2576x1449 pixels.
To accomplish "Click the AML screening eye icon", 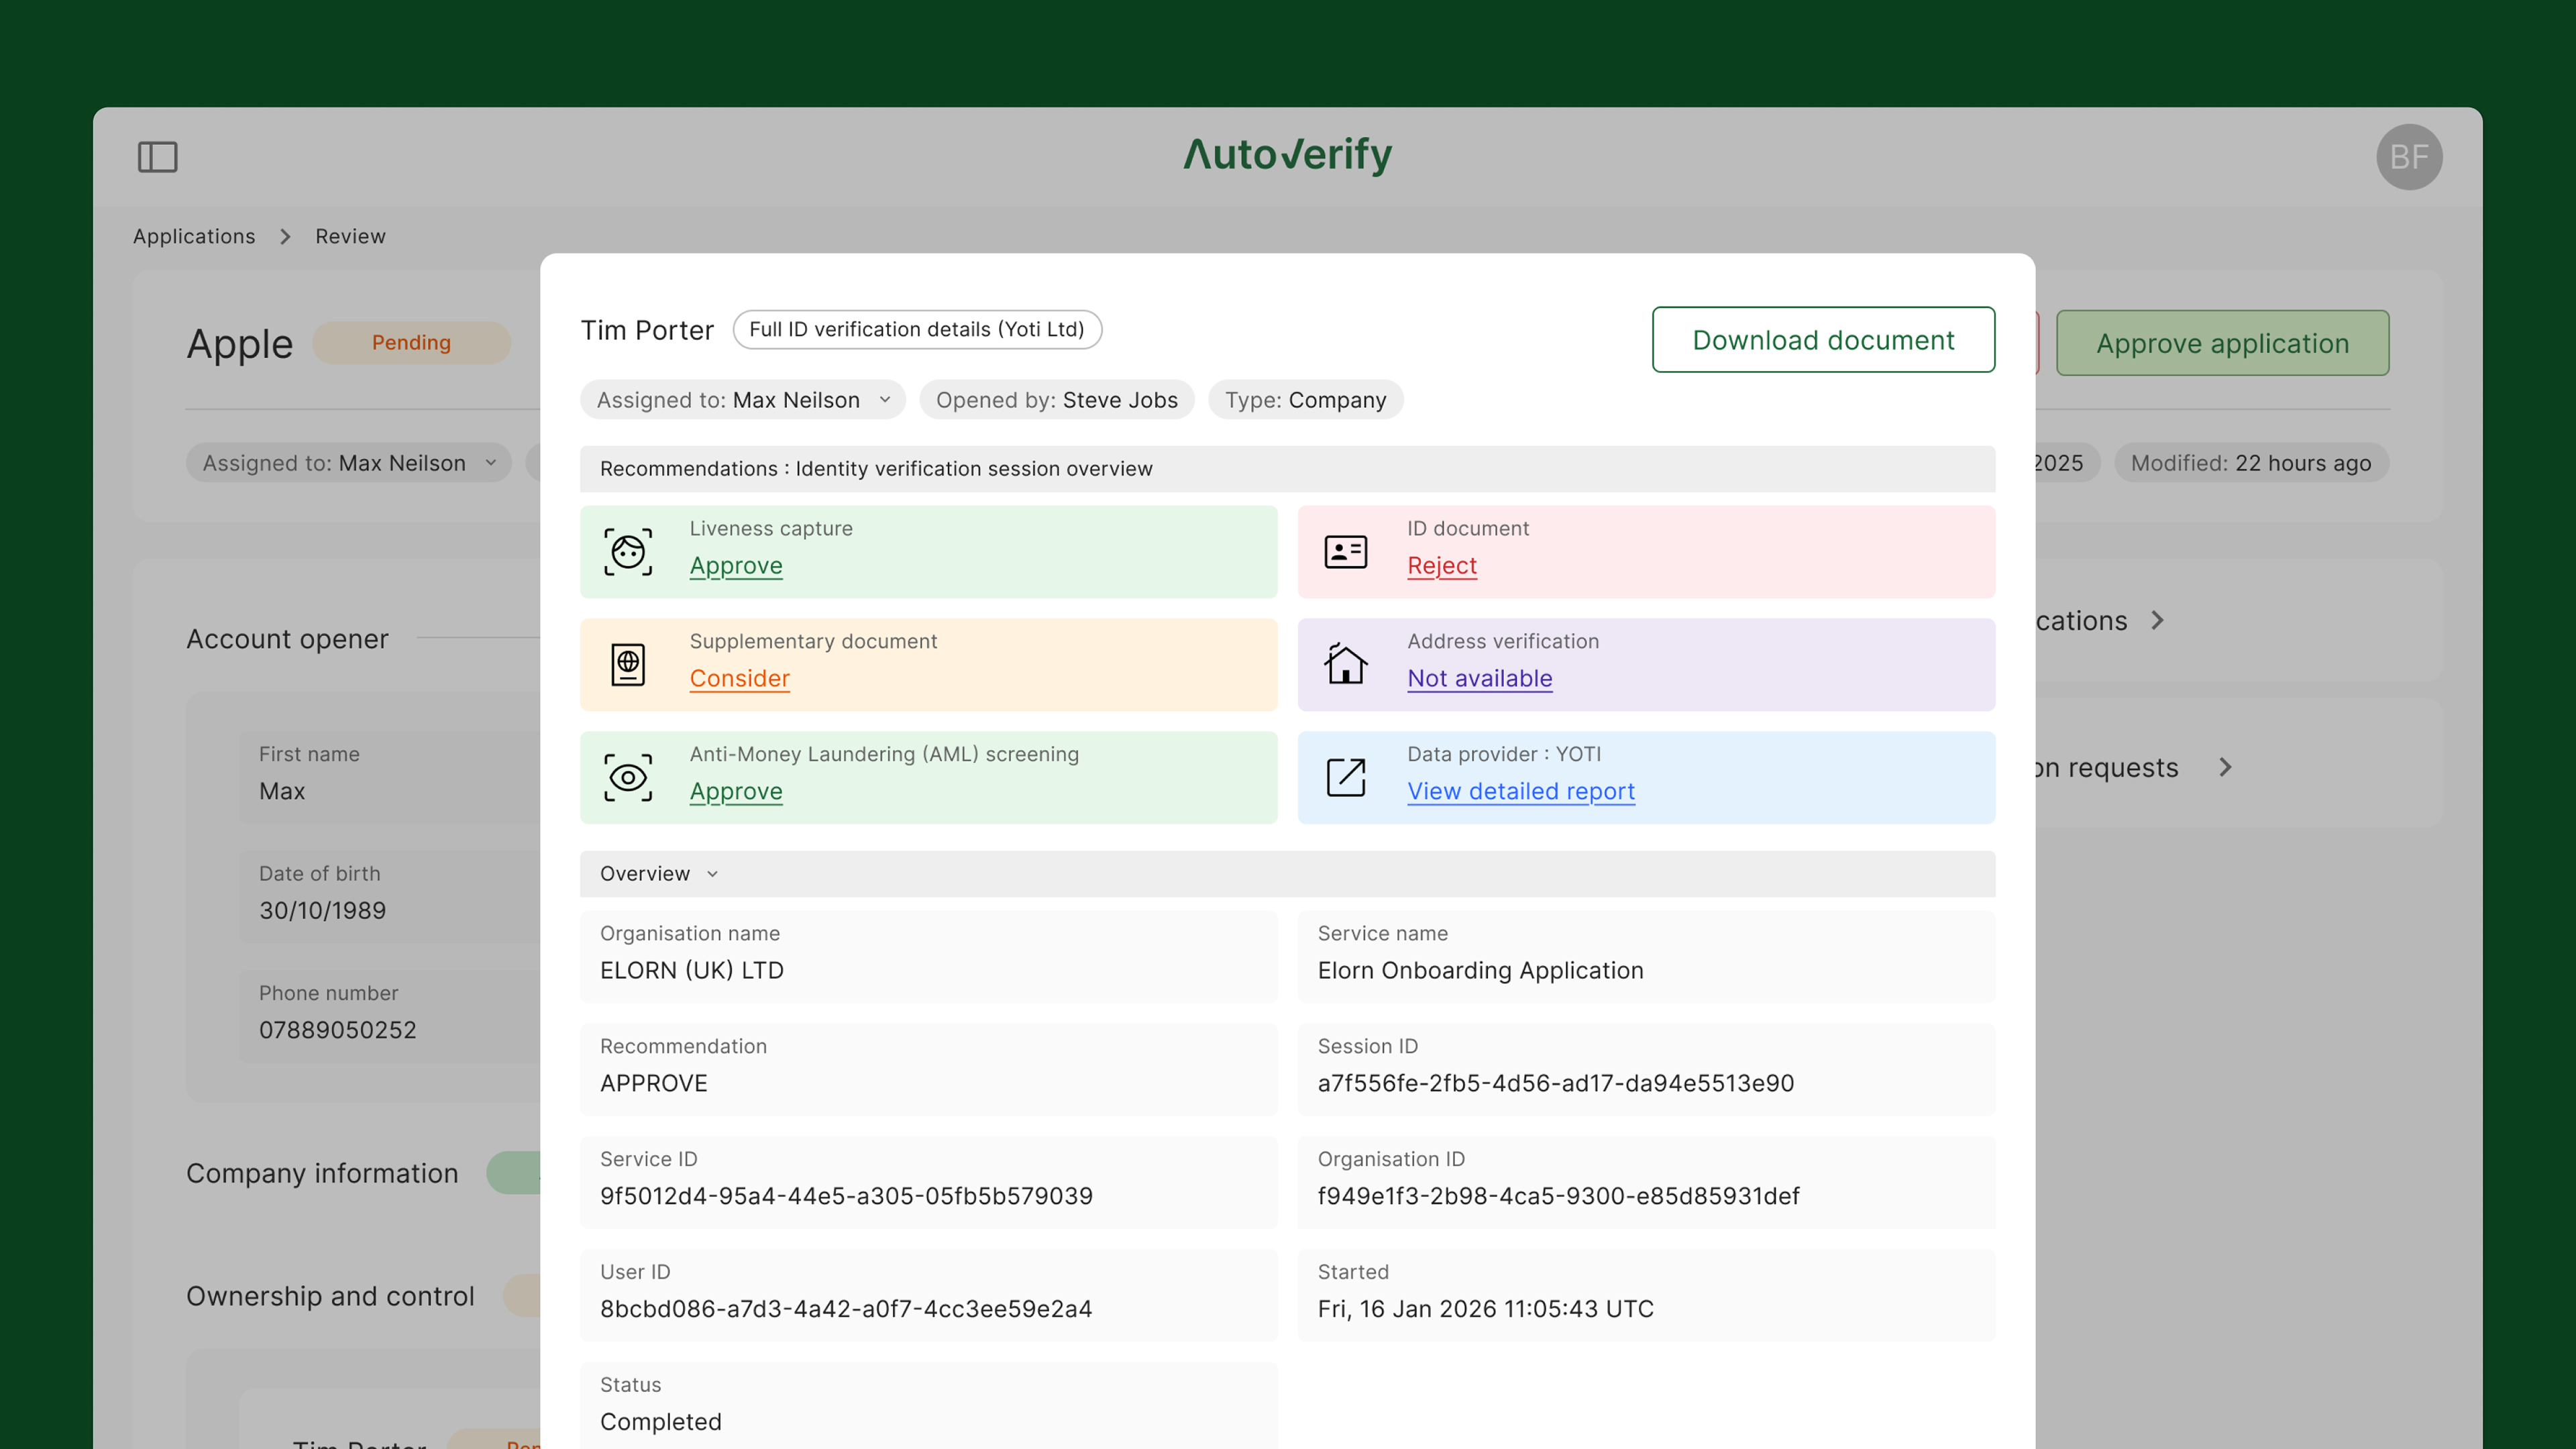I will [x=628, y=778].
